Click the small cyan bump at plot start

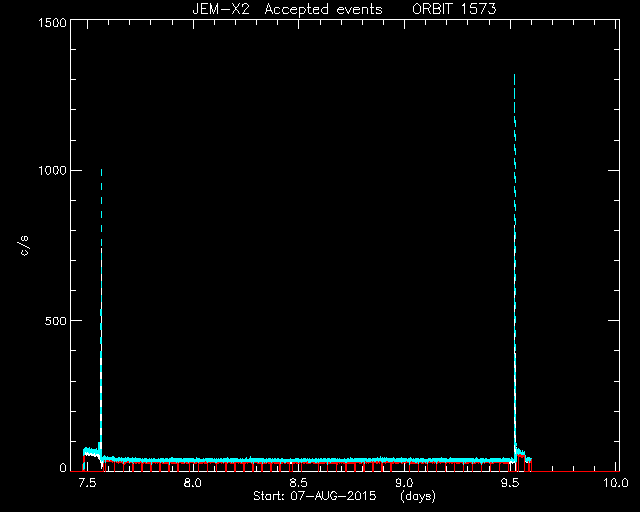click(91, 451)
